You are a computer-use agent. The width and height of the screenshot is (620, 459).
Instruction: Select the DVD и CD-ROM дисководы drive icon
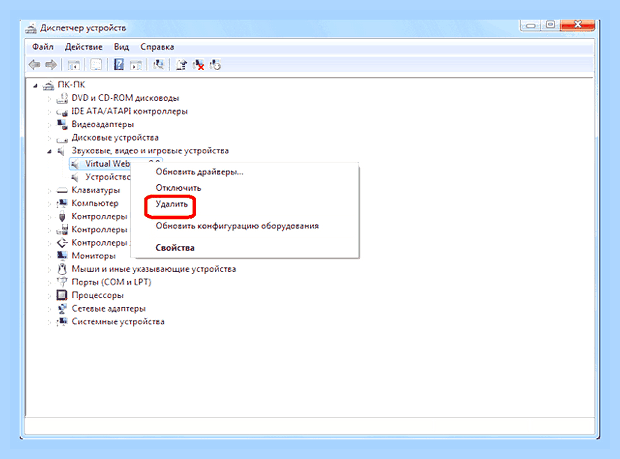pos(62,98)
